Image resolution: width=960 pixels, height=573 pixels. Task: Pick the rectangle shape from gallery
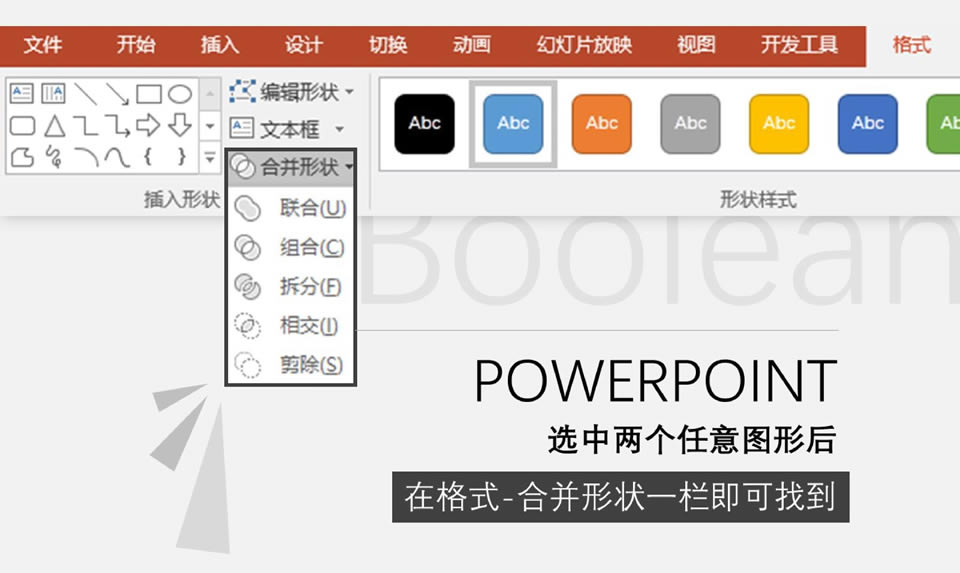149,94
